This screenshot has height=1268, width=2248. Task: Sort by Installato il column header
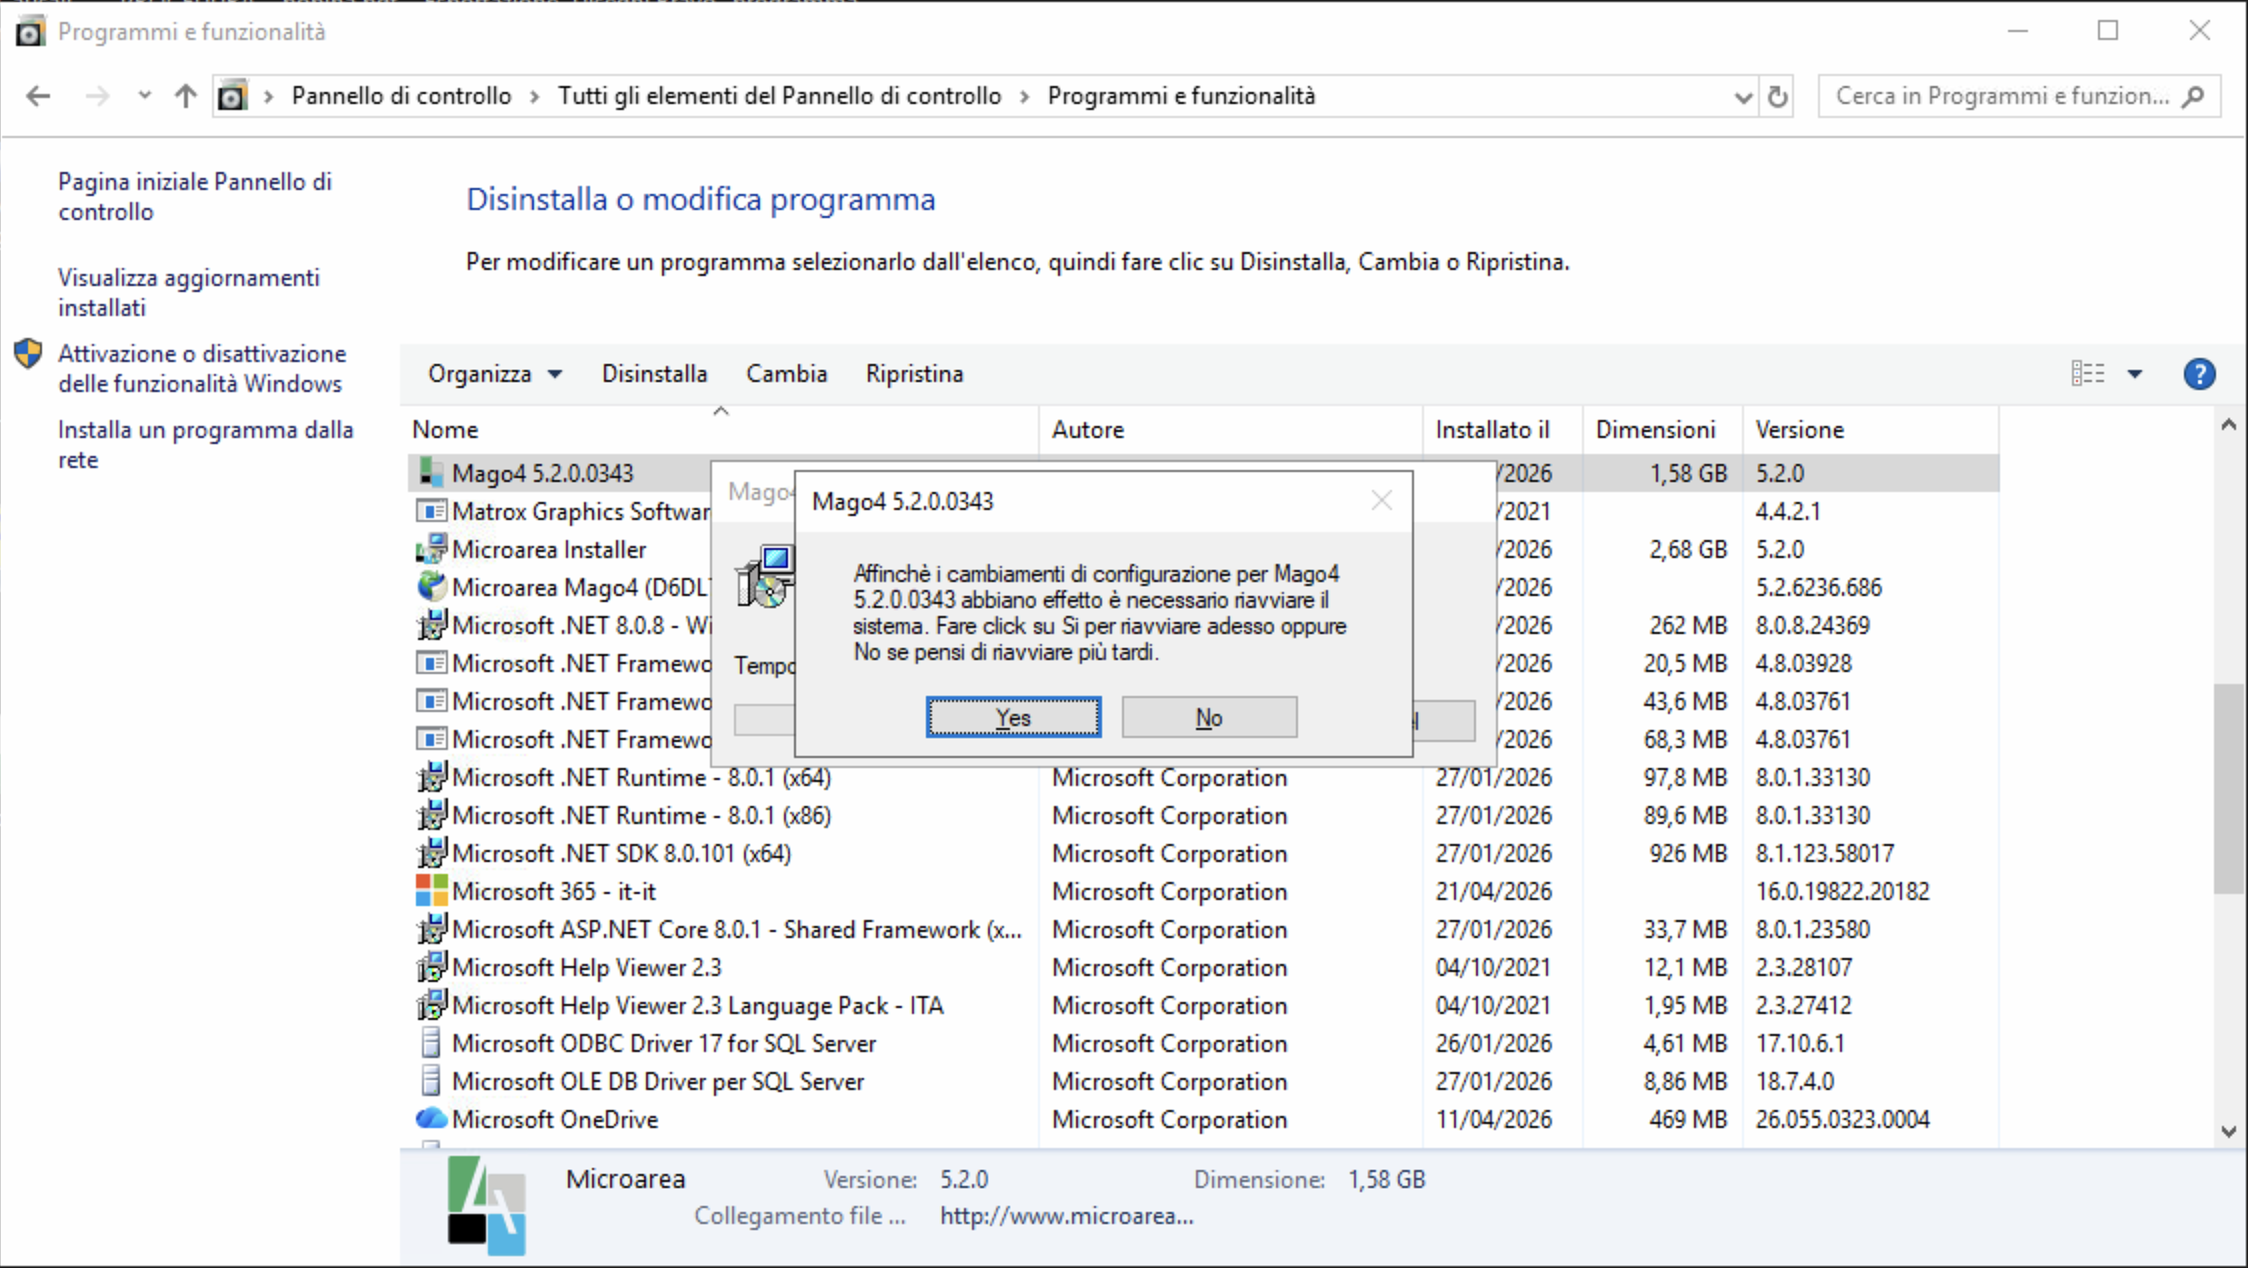pos(1503,430)
